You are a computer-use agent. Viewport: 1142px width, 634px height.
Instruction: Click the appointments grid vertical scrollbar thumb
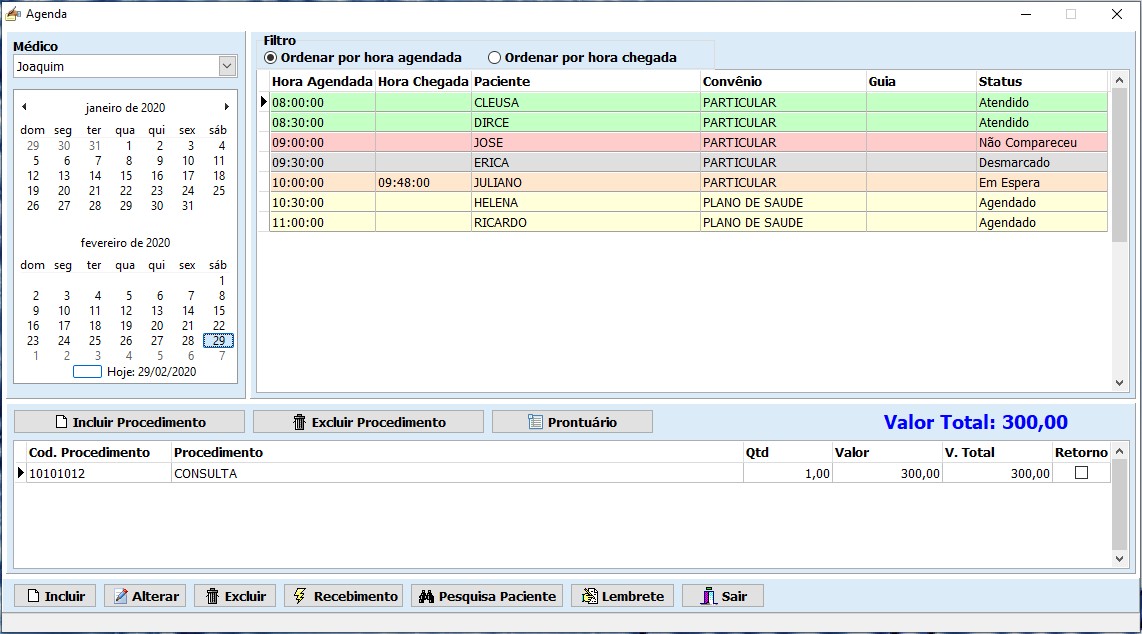(x=1119, y=165)
